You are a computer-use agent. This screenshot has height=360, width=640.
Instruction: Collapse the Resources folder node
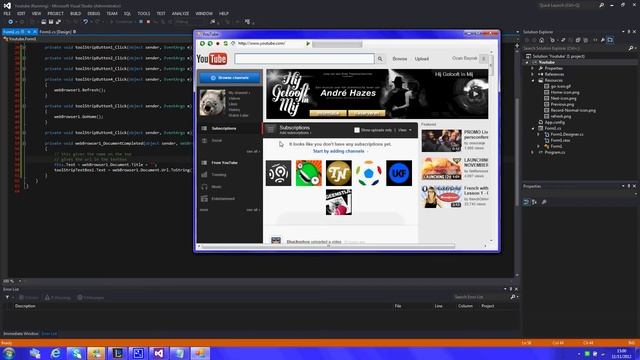click(533, 80)
